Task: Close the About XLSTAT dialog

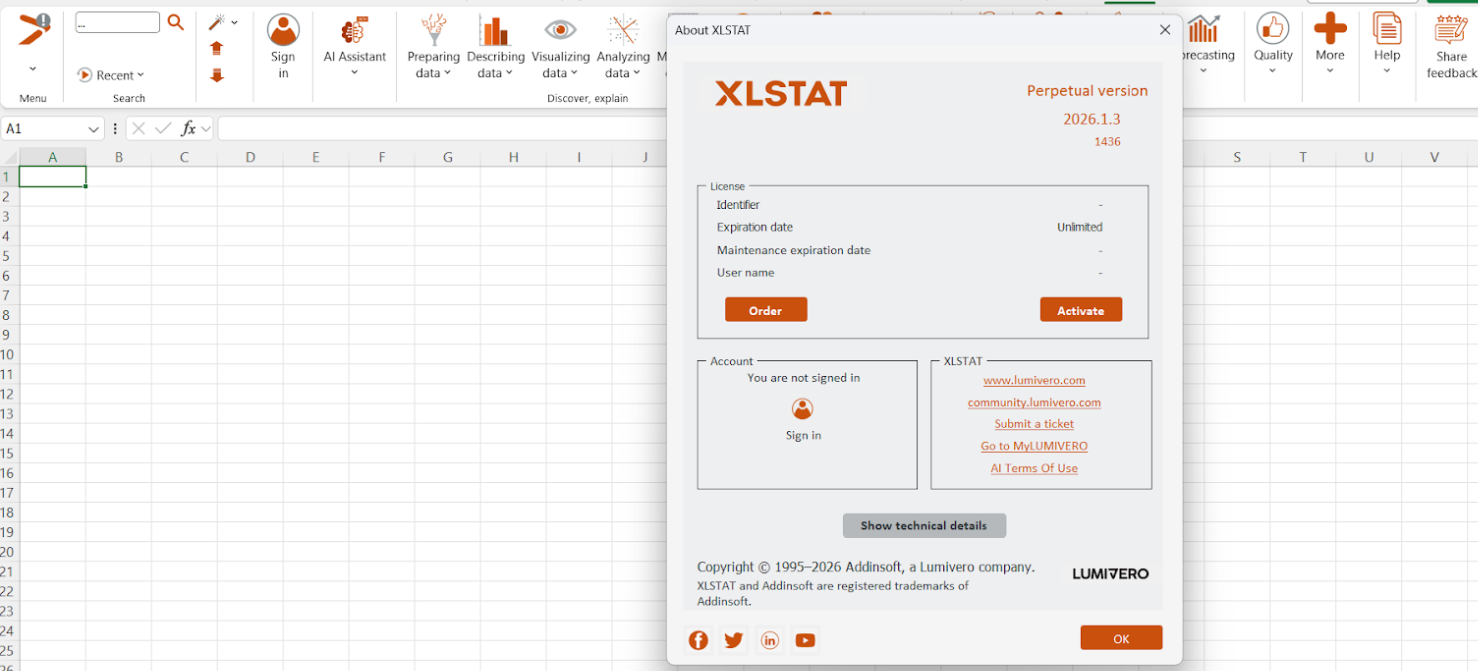Action: [1165, 30]
